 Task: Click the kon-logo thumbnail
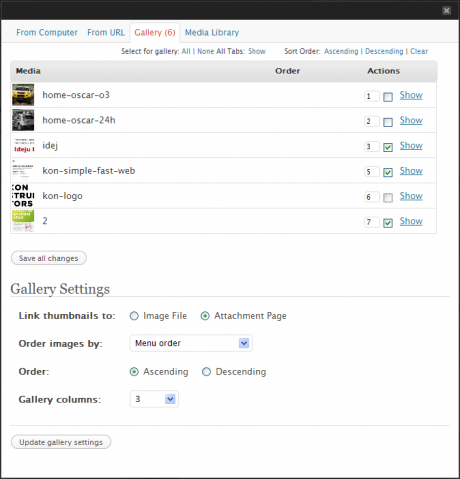(23, 196)
